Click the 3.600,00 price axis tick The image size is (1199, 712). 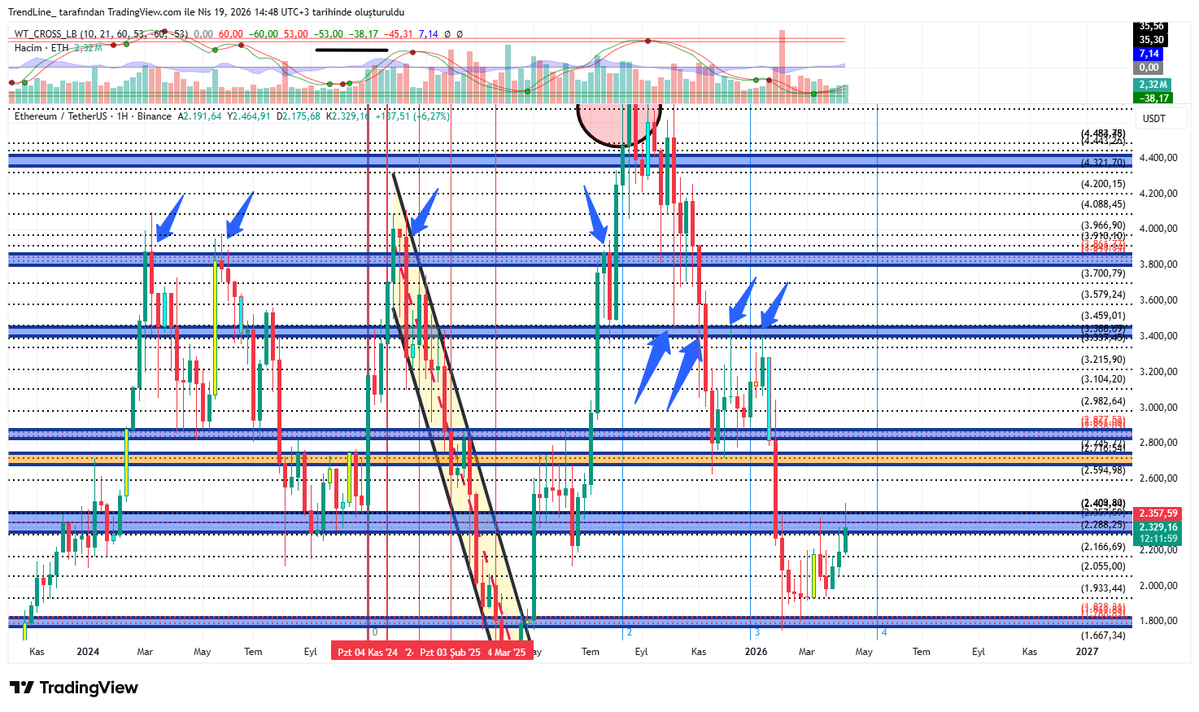pyautogui.click(x=1158, y=301)
